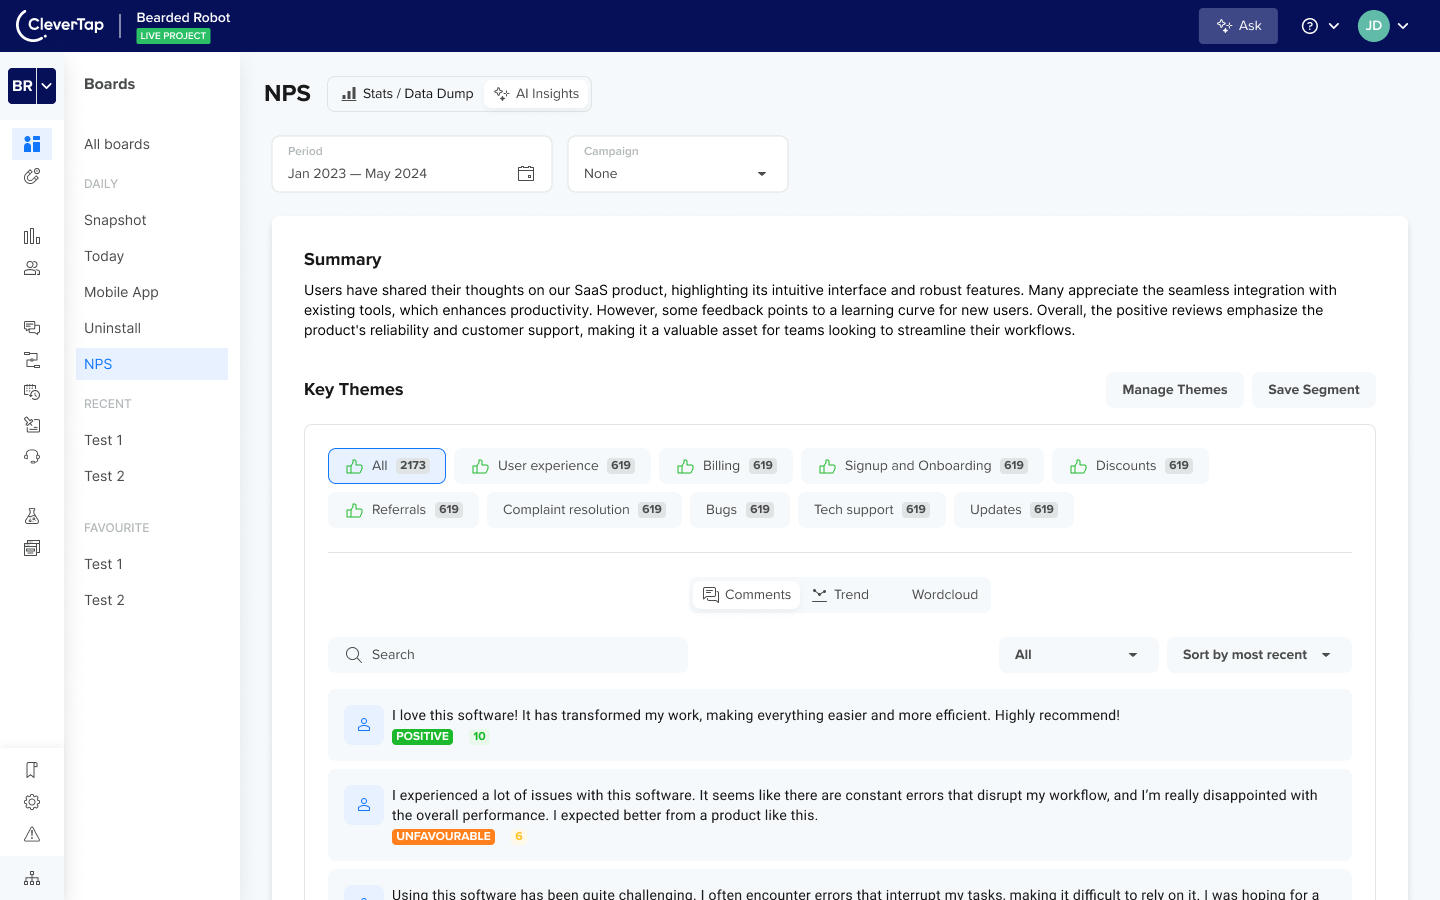Click the warning triangle icon
This screenshot has width=1440, height=900.
point(32,834)
